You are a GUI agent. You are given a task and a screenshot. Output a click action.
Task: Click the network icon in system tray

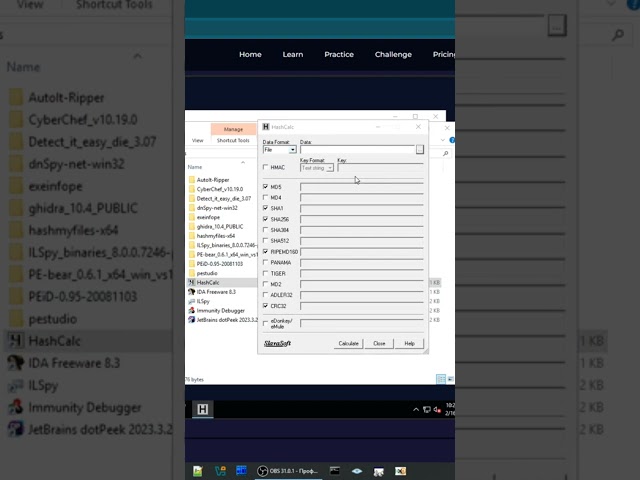click(x=427, y=409)
